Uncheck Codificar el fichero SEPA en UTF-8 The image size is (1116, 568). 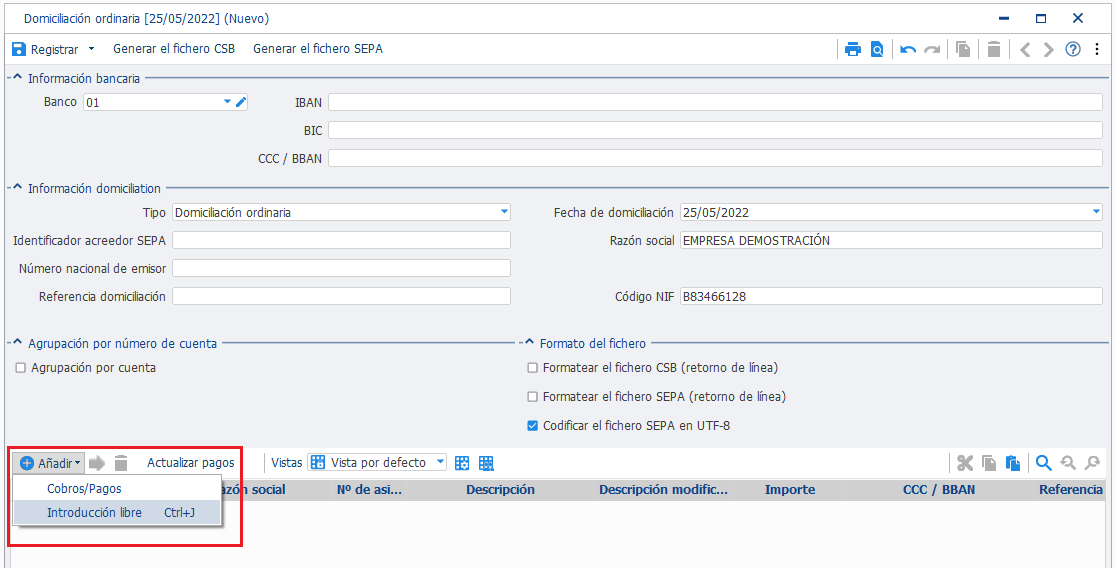532,426
